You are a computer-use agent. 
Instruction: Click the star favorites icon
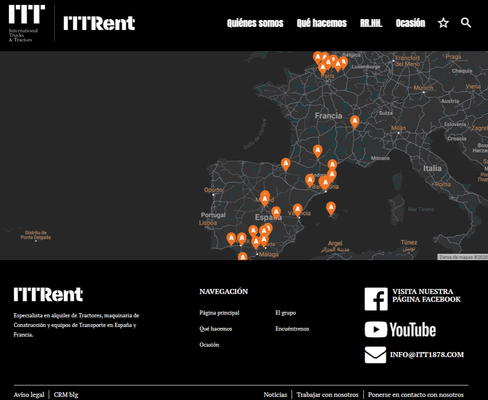[443, 23]
